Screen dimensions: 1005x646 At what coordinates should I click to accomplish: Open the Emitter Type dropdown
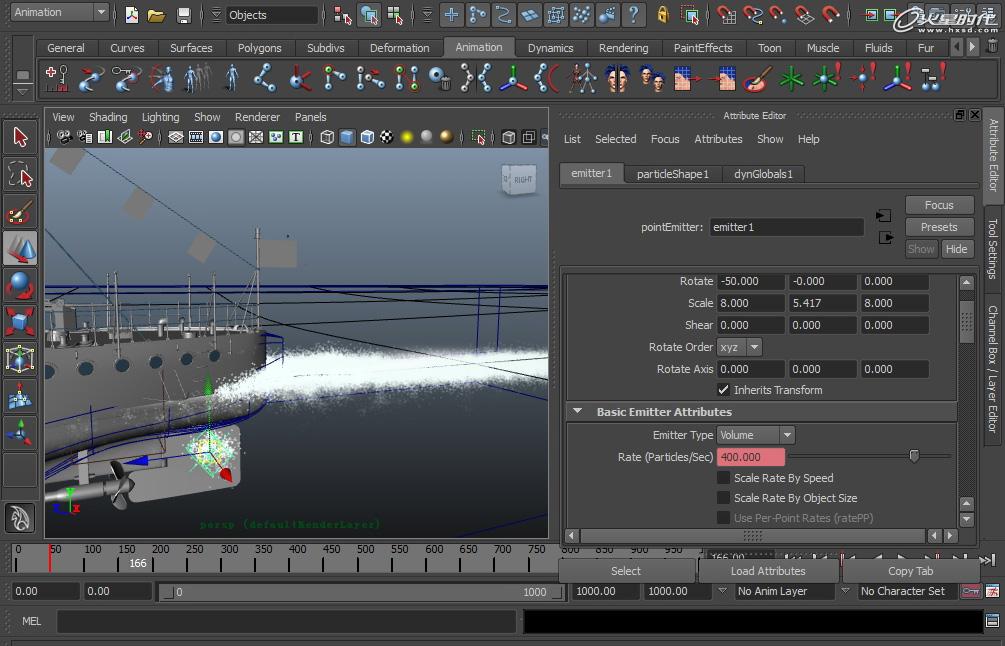(x=756, y=435)
